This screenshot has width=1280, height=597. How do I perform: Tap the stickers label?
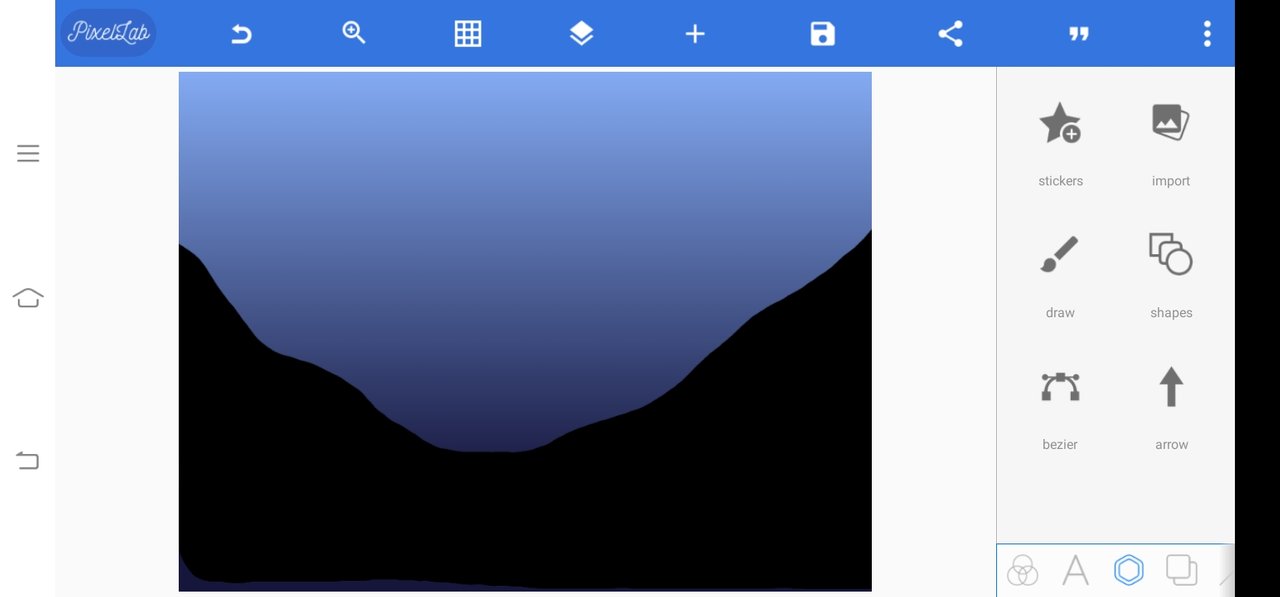click(x=1060, y=181)
